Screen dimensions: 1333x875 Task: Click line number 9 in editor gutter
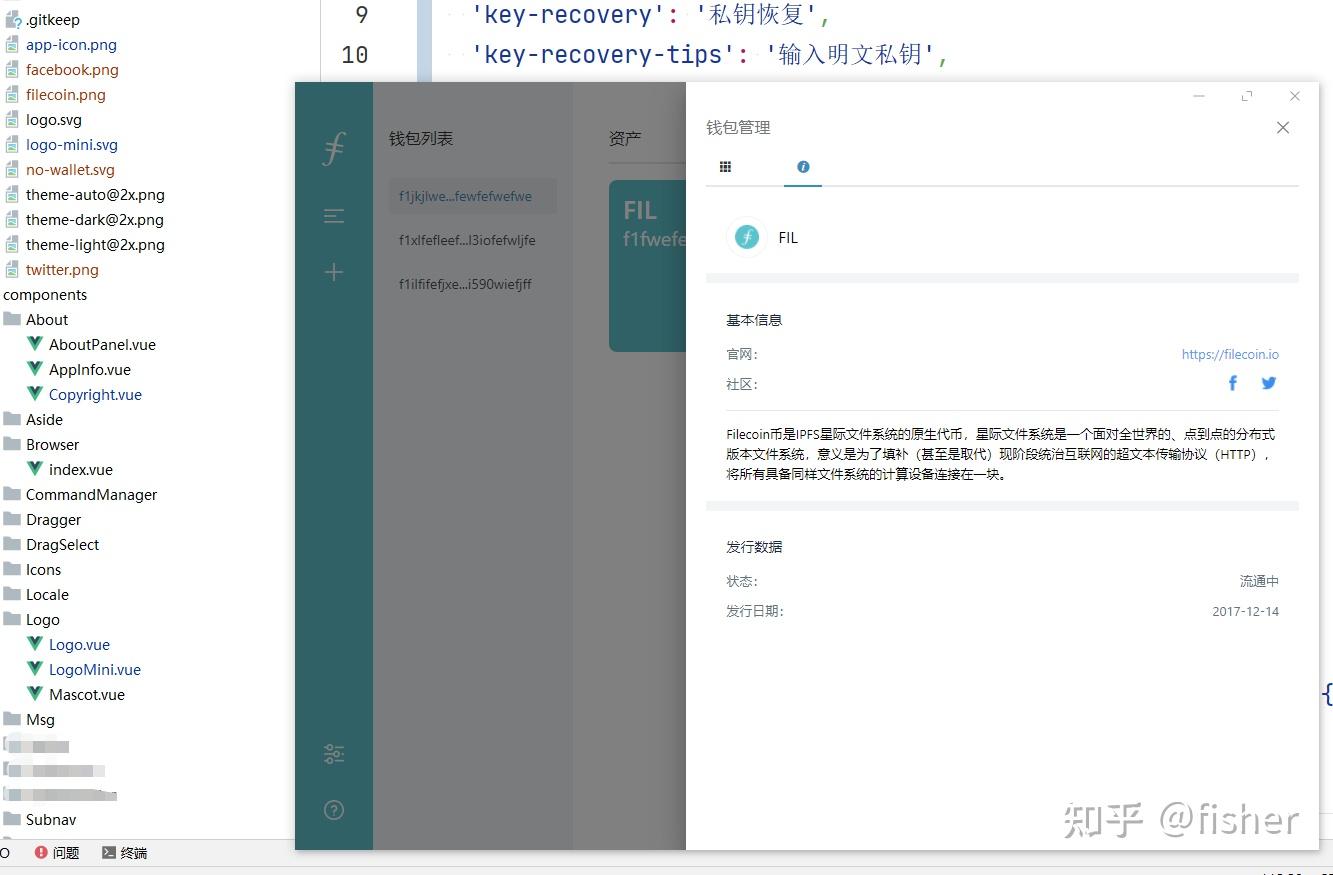click(x=361, y=14)
